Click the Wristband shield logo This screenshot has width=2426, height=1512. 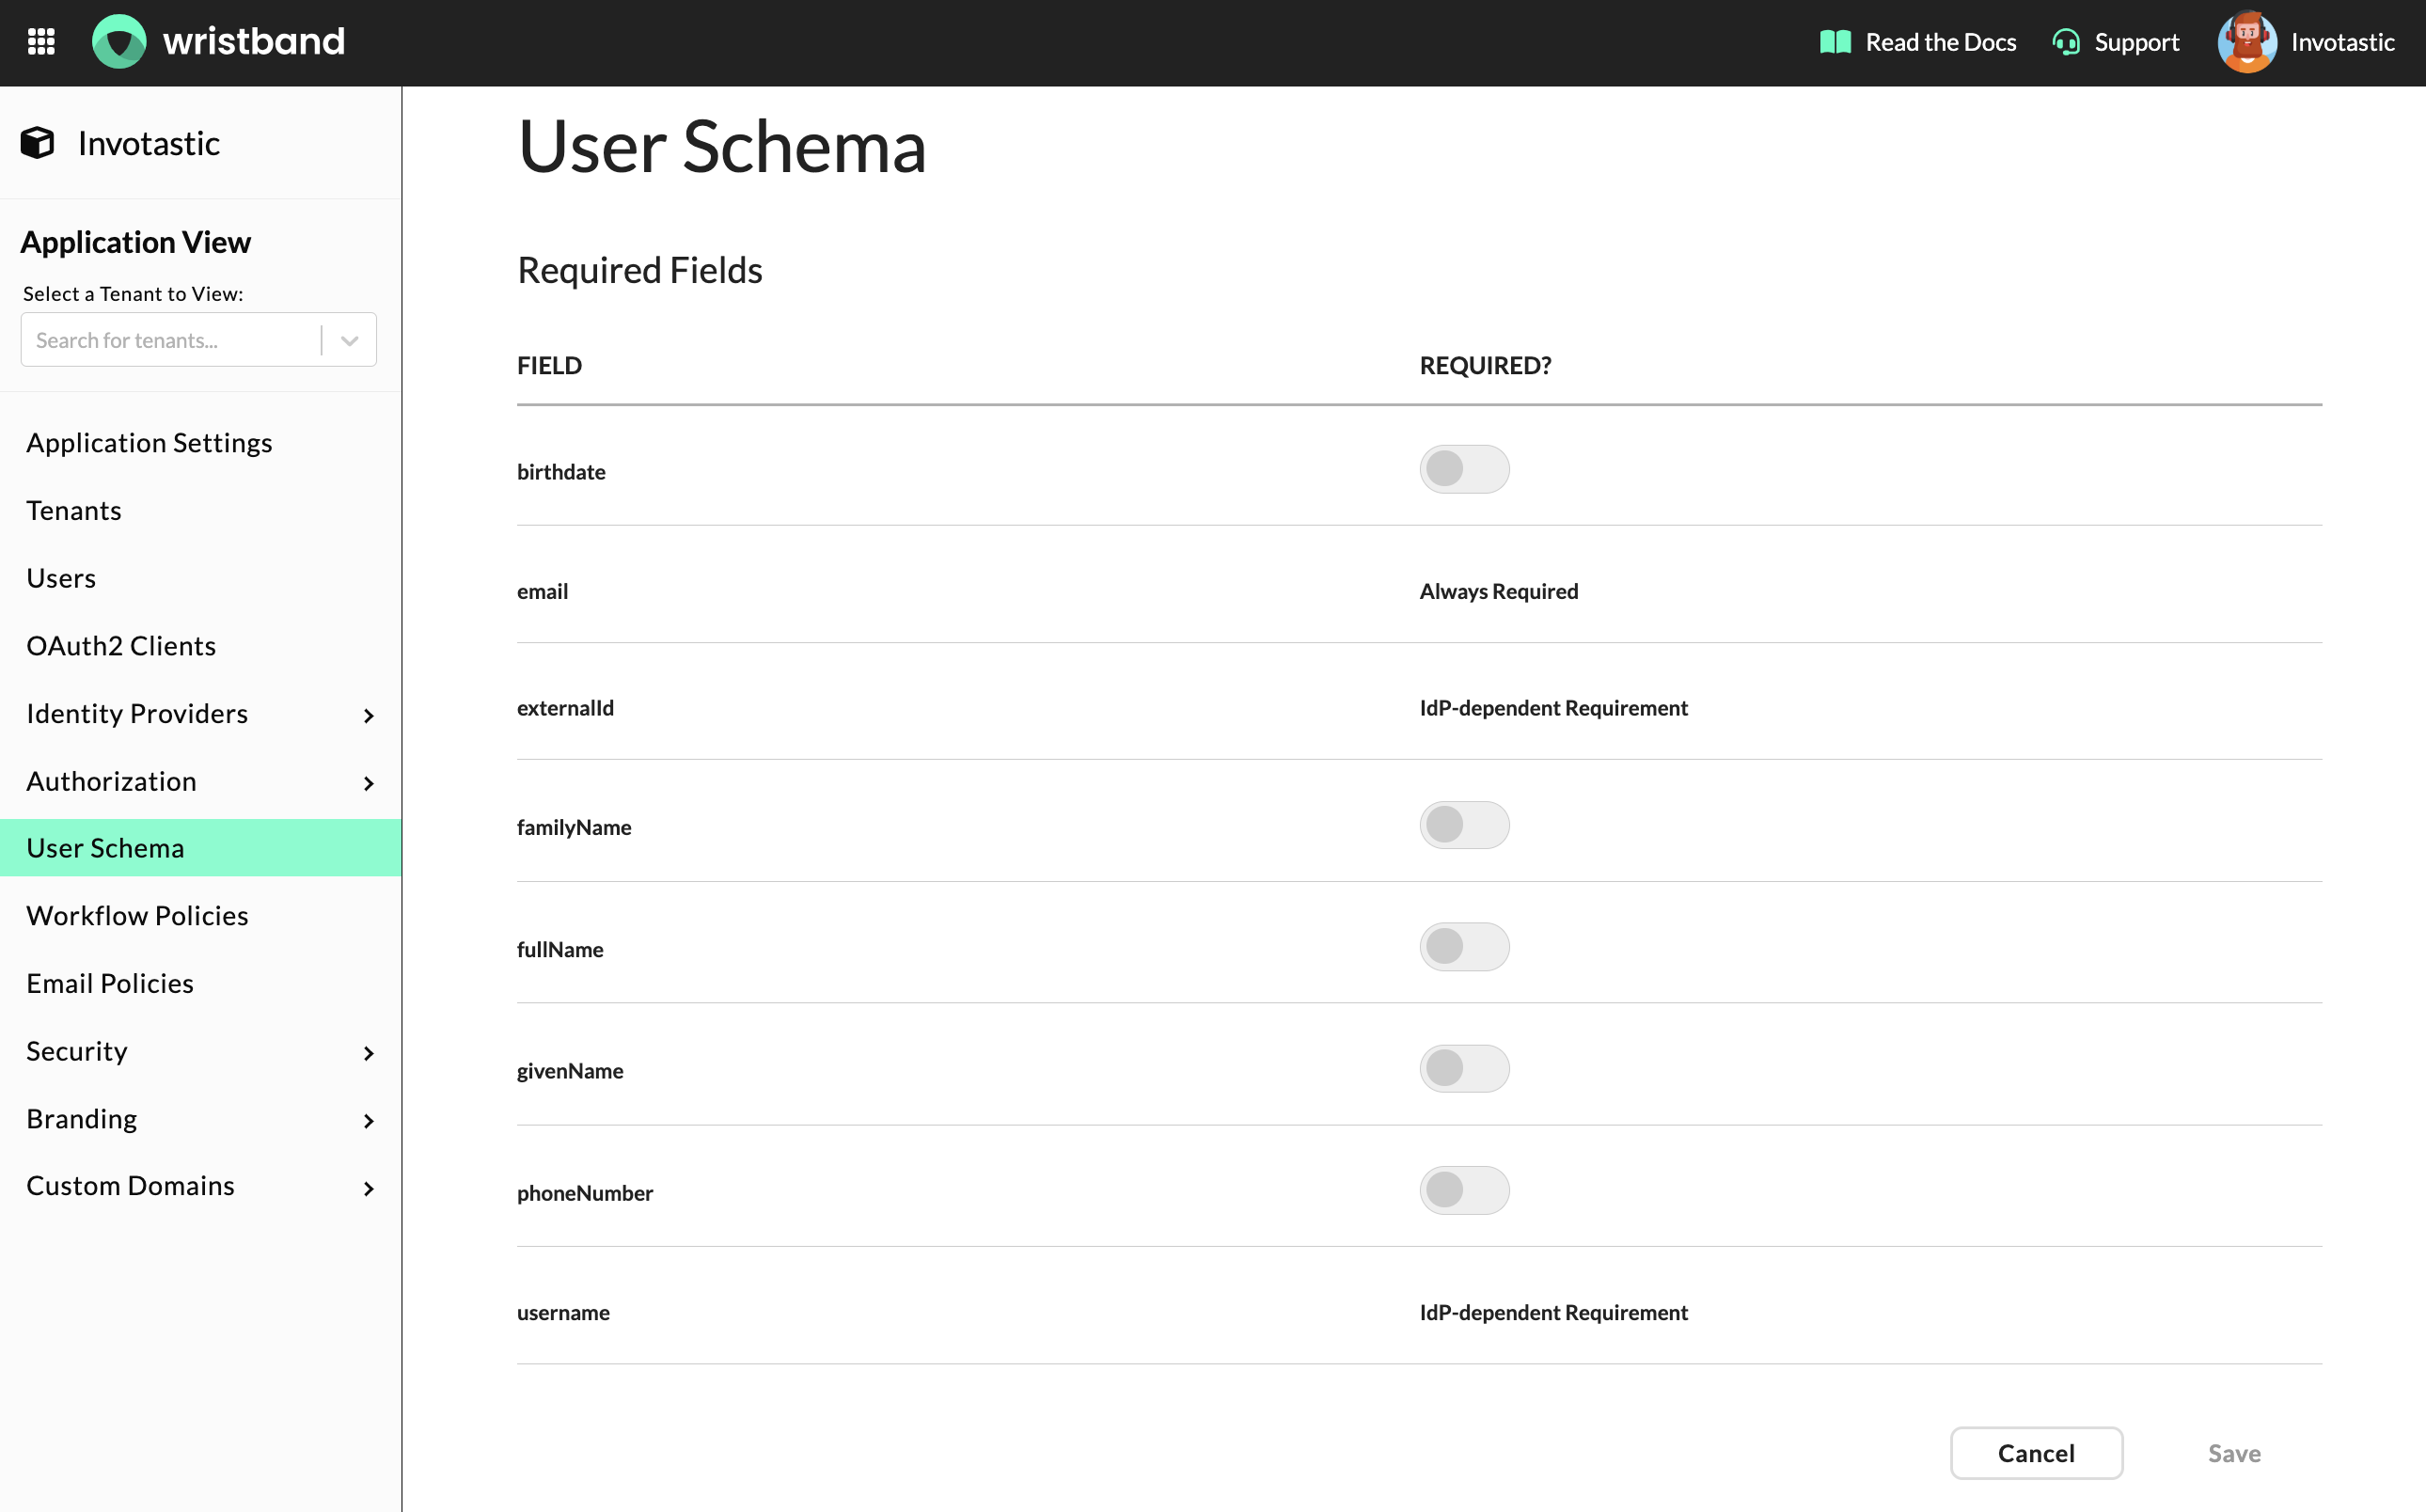[119, 42]
